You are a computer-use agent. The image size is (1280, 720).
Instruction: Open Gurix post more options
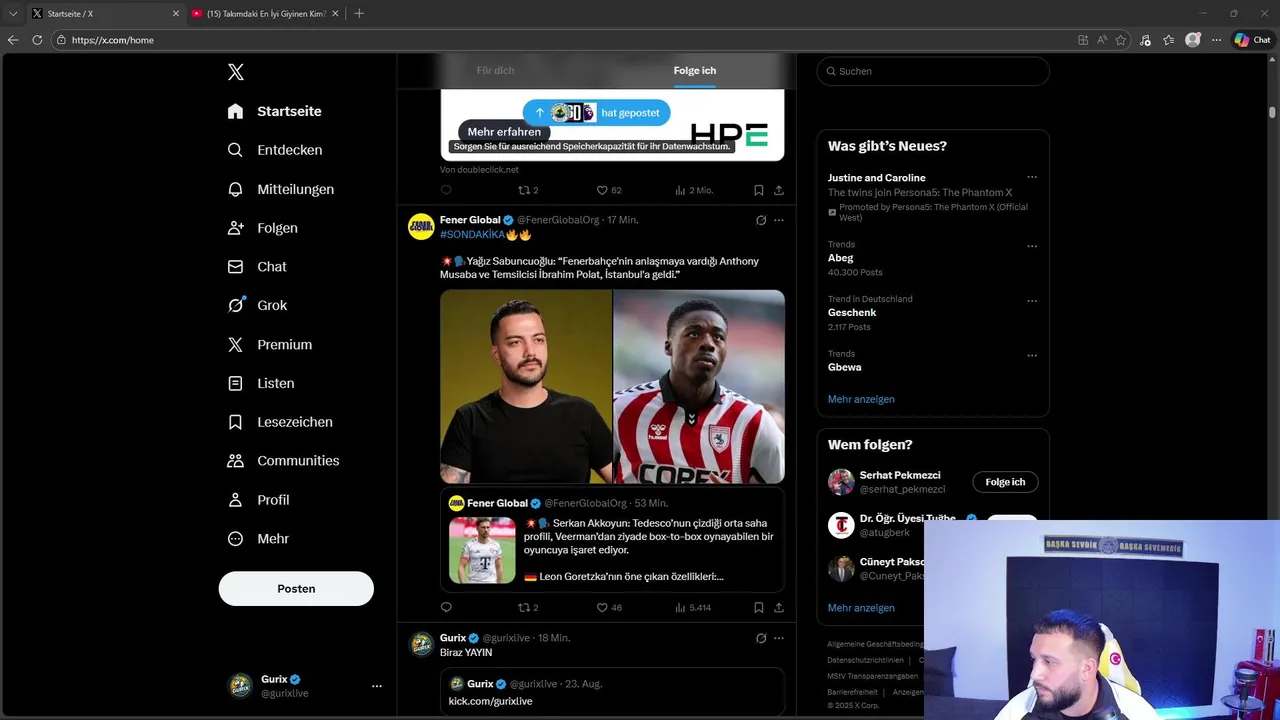(779, 638)
